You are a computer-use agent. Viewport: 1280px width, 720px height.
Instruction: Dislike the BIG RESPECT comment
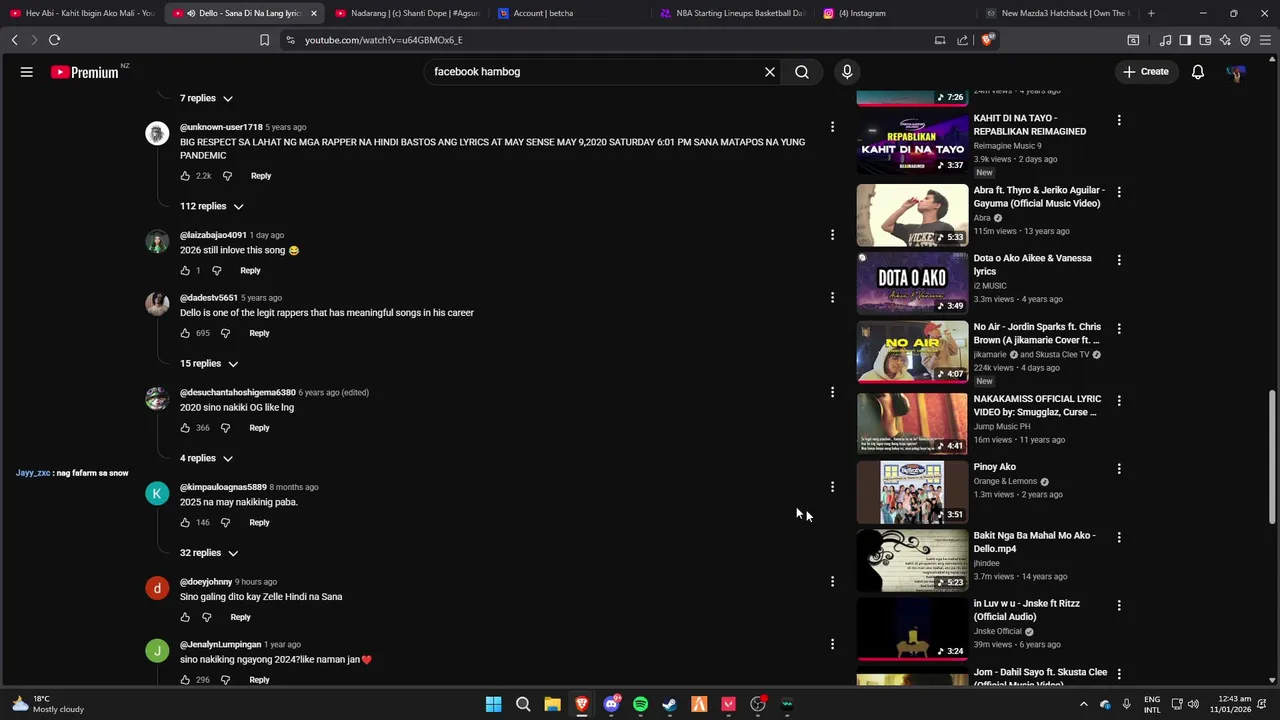227,176
